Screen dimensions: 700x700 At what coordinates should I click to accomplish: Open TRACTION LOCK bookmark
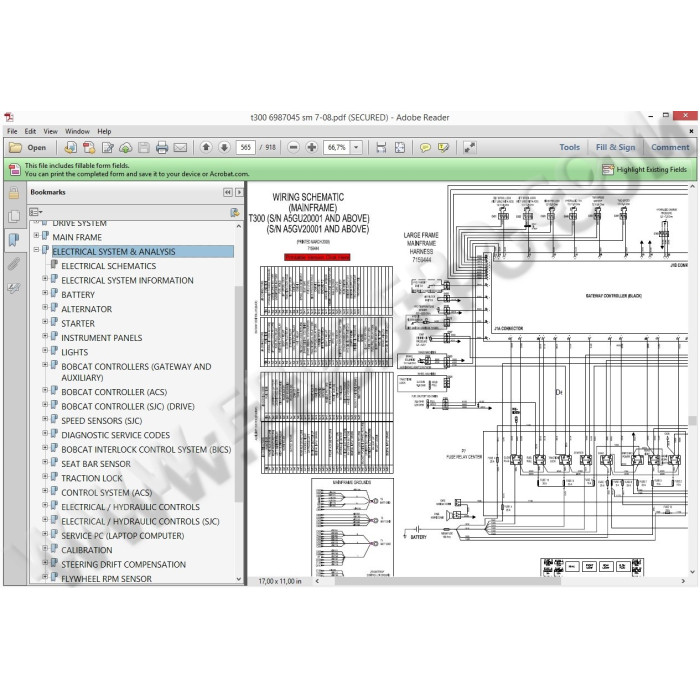pos(92,478)
